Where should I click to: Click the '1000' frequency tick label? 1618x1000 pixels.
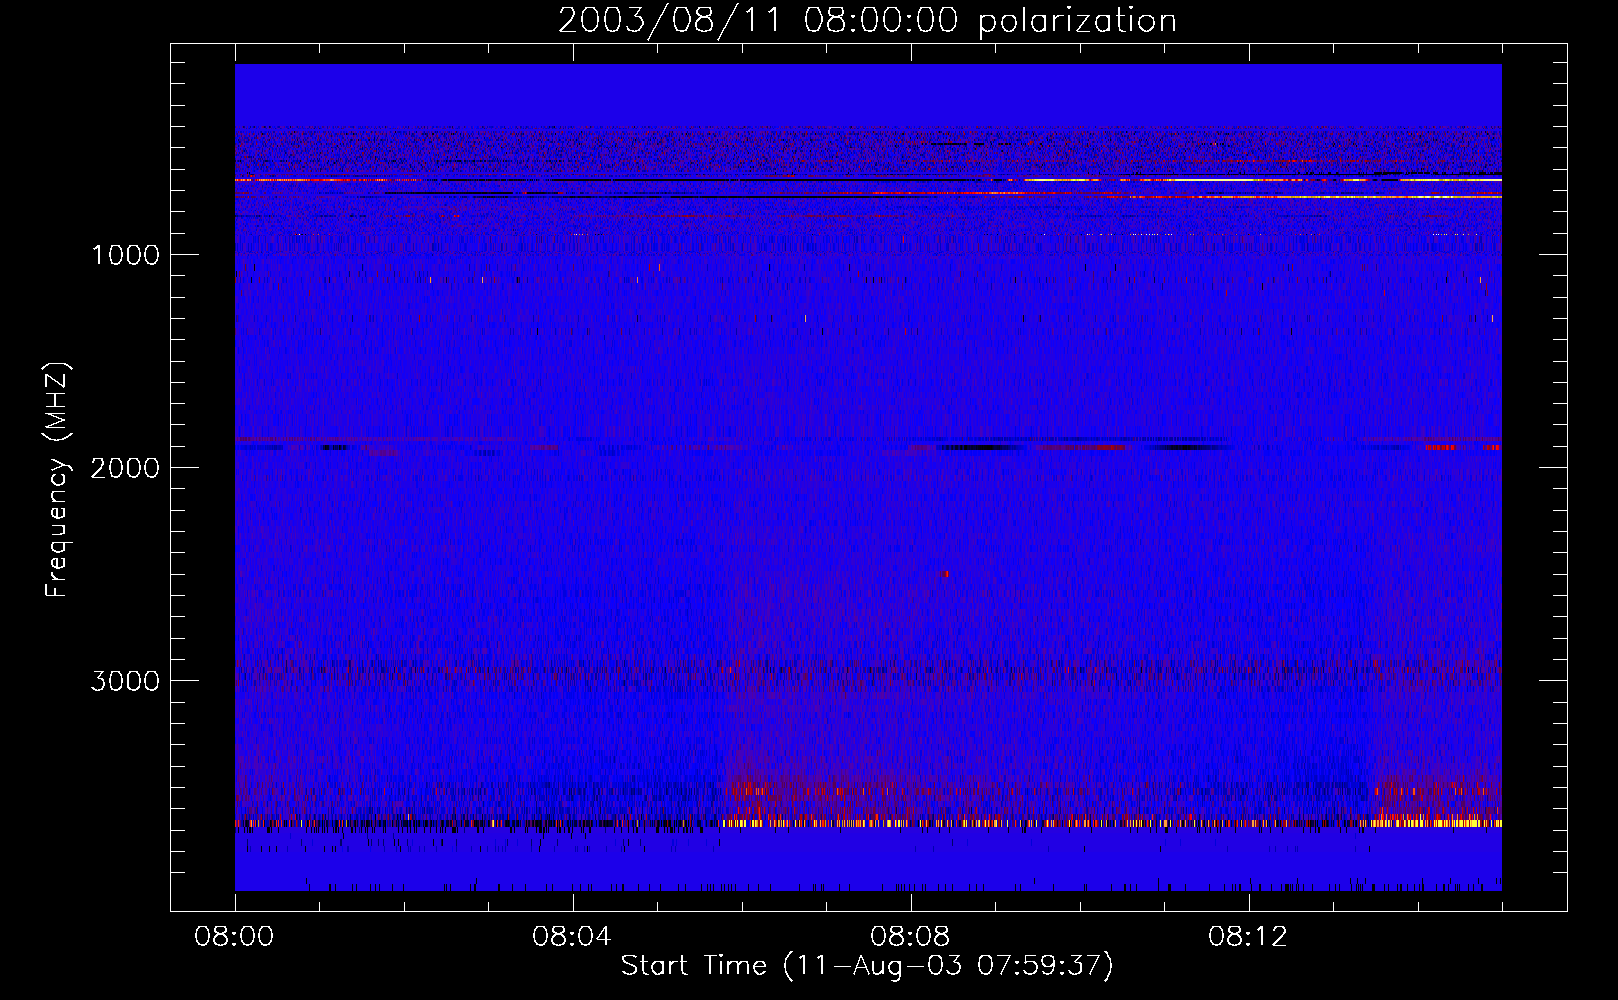coord(126,255)
